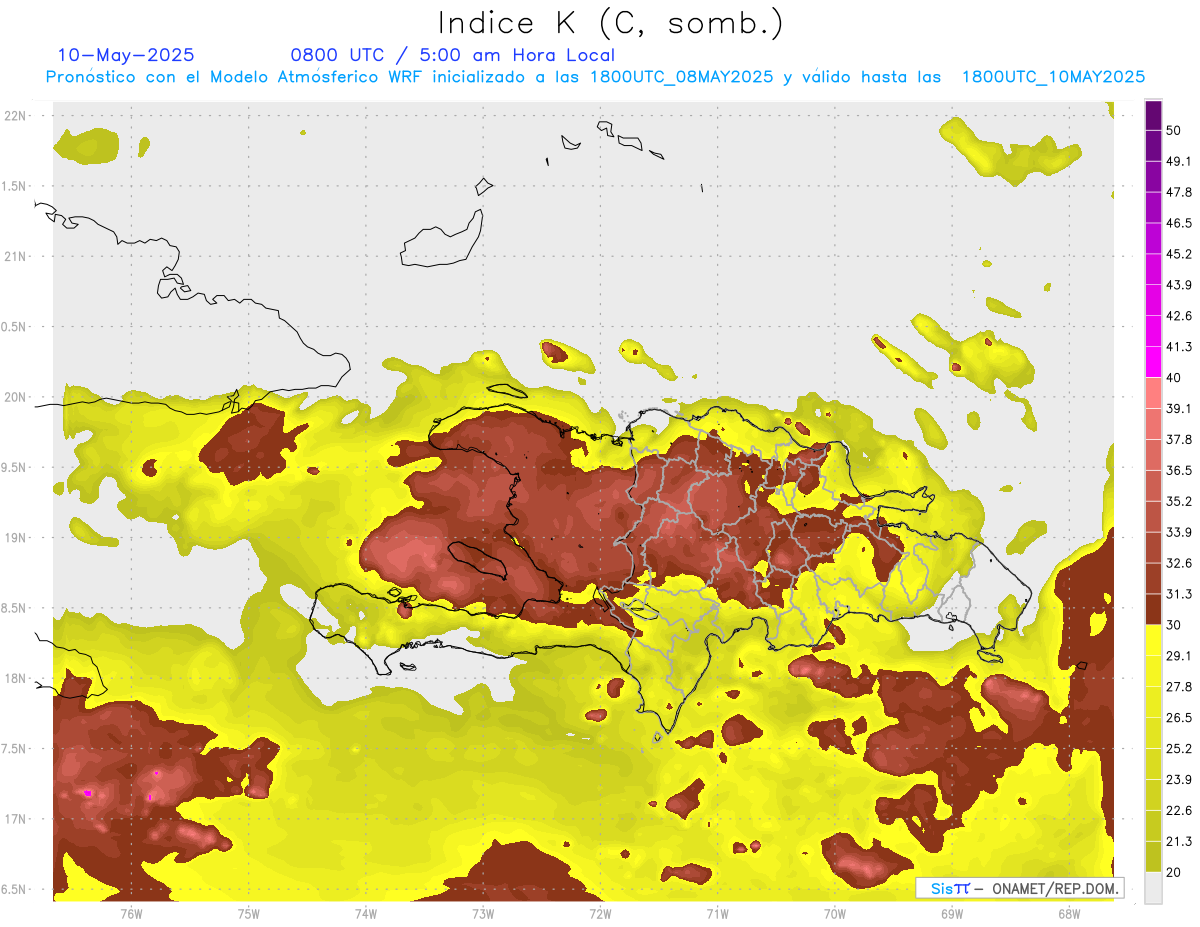Click the colorbar value '23.9'
The image size is (1200, 927).
[x=1178, y=780]
